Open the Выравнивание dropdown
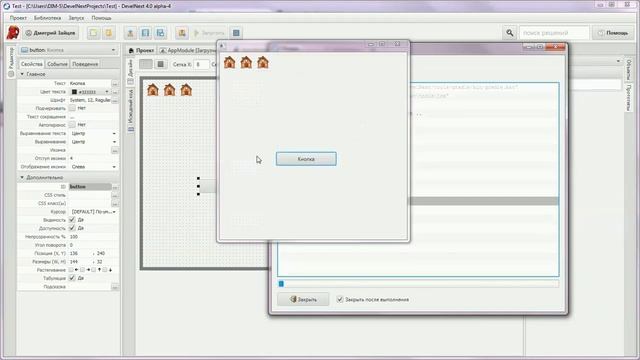The height and width of the screenshot is (360, 640). coord(114,142)
